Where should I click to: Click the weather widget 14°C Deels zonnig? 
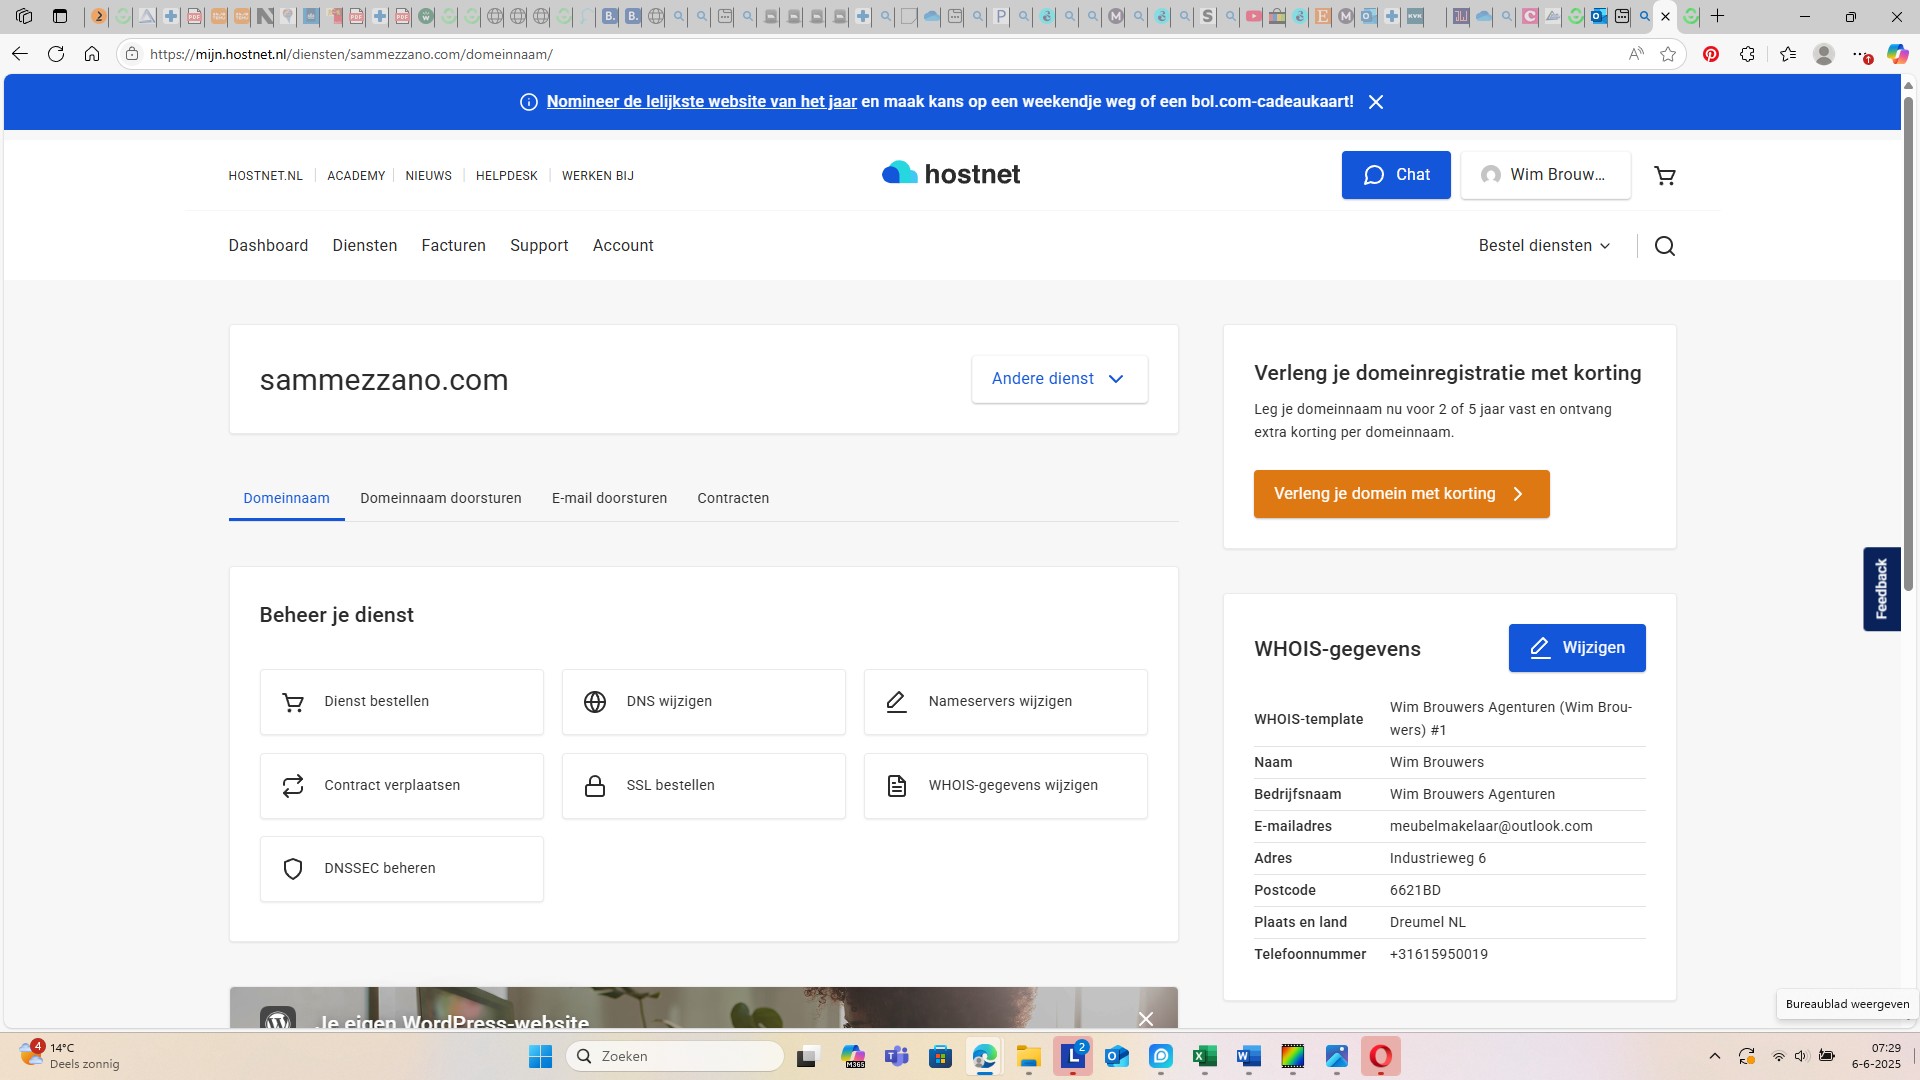[x=70, y=1056]
